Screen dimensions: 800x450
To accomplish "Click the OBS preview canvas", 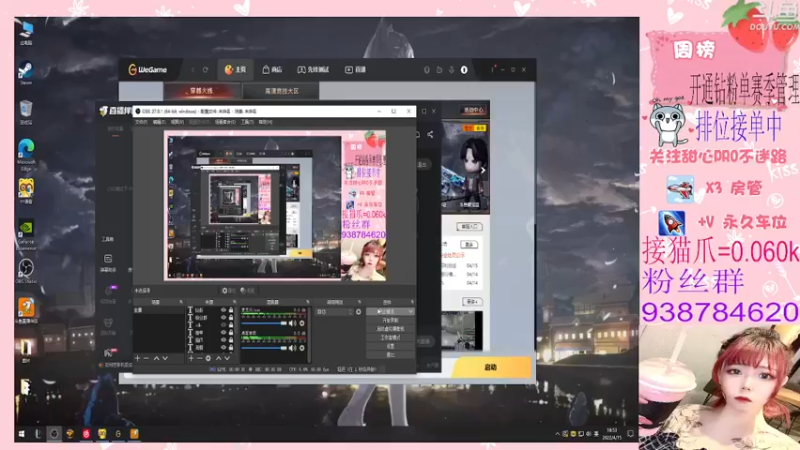I will click(x=274, y=206).
